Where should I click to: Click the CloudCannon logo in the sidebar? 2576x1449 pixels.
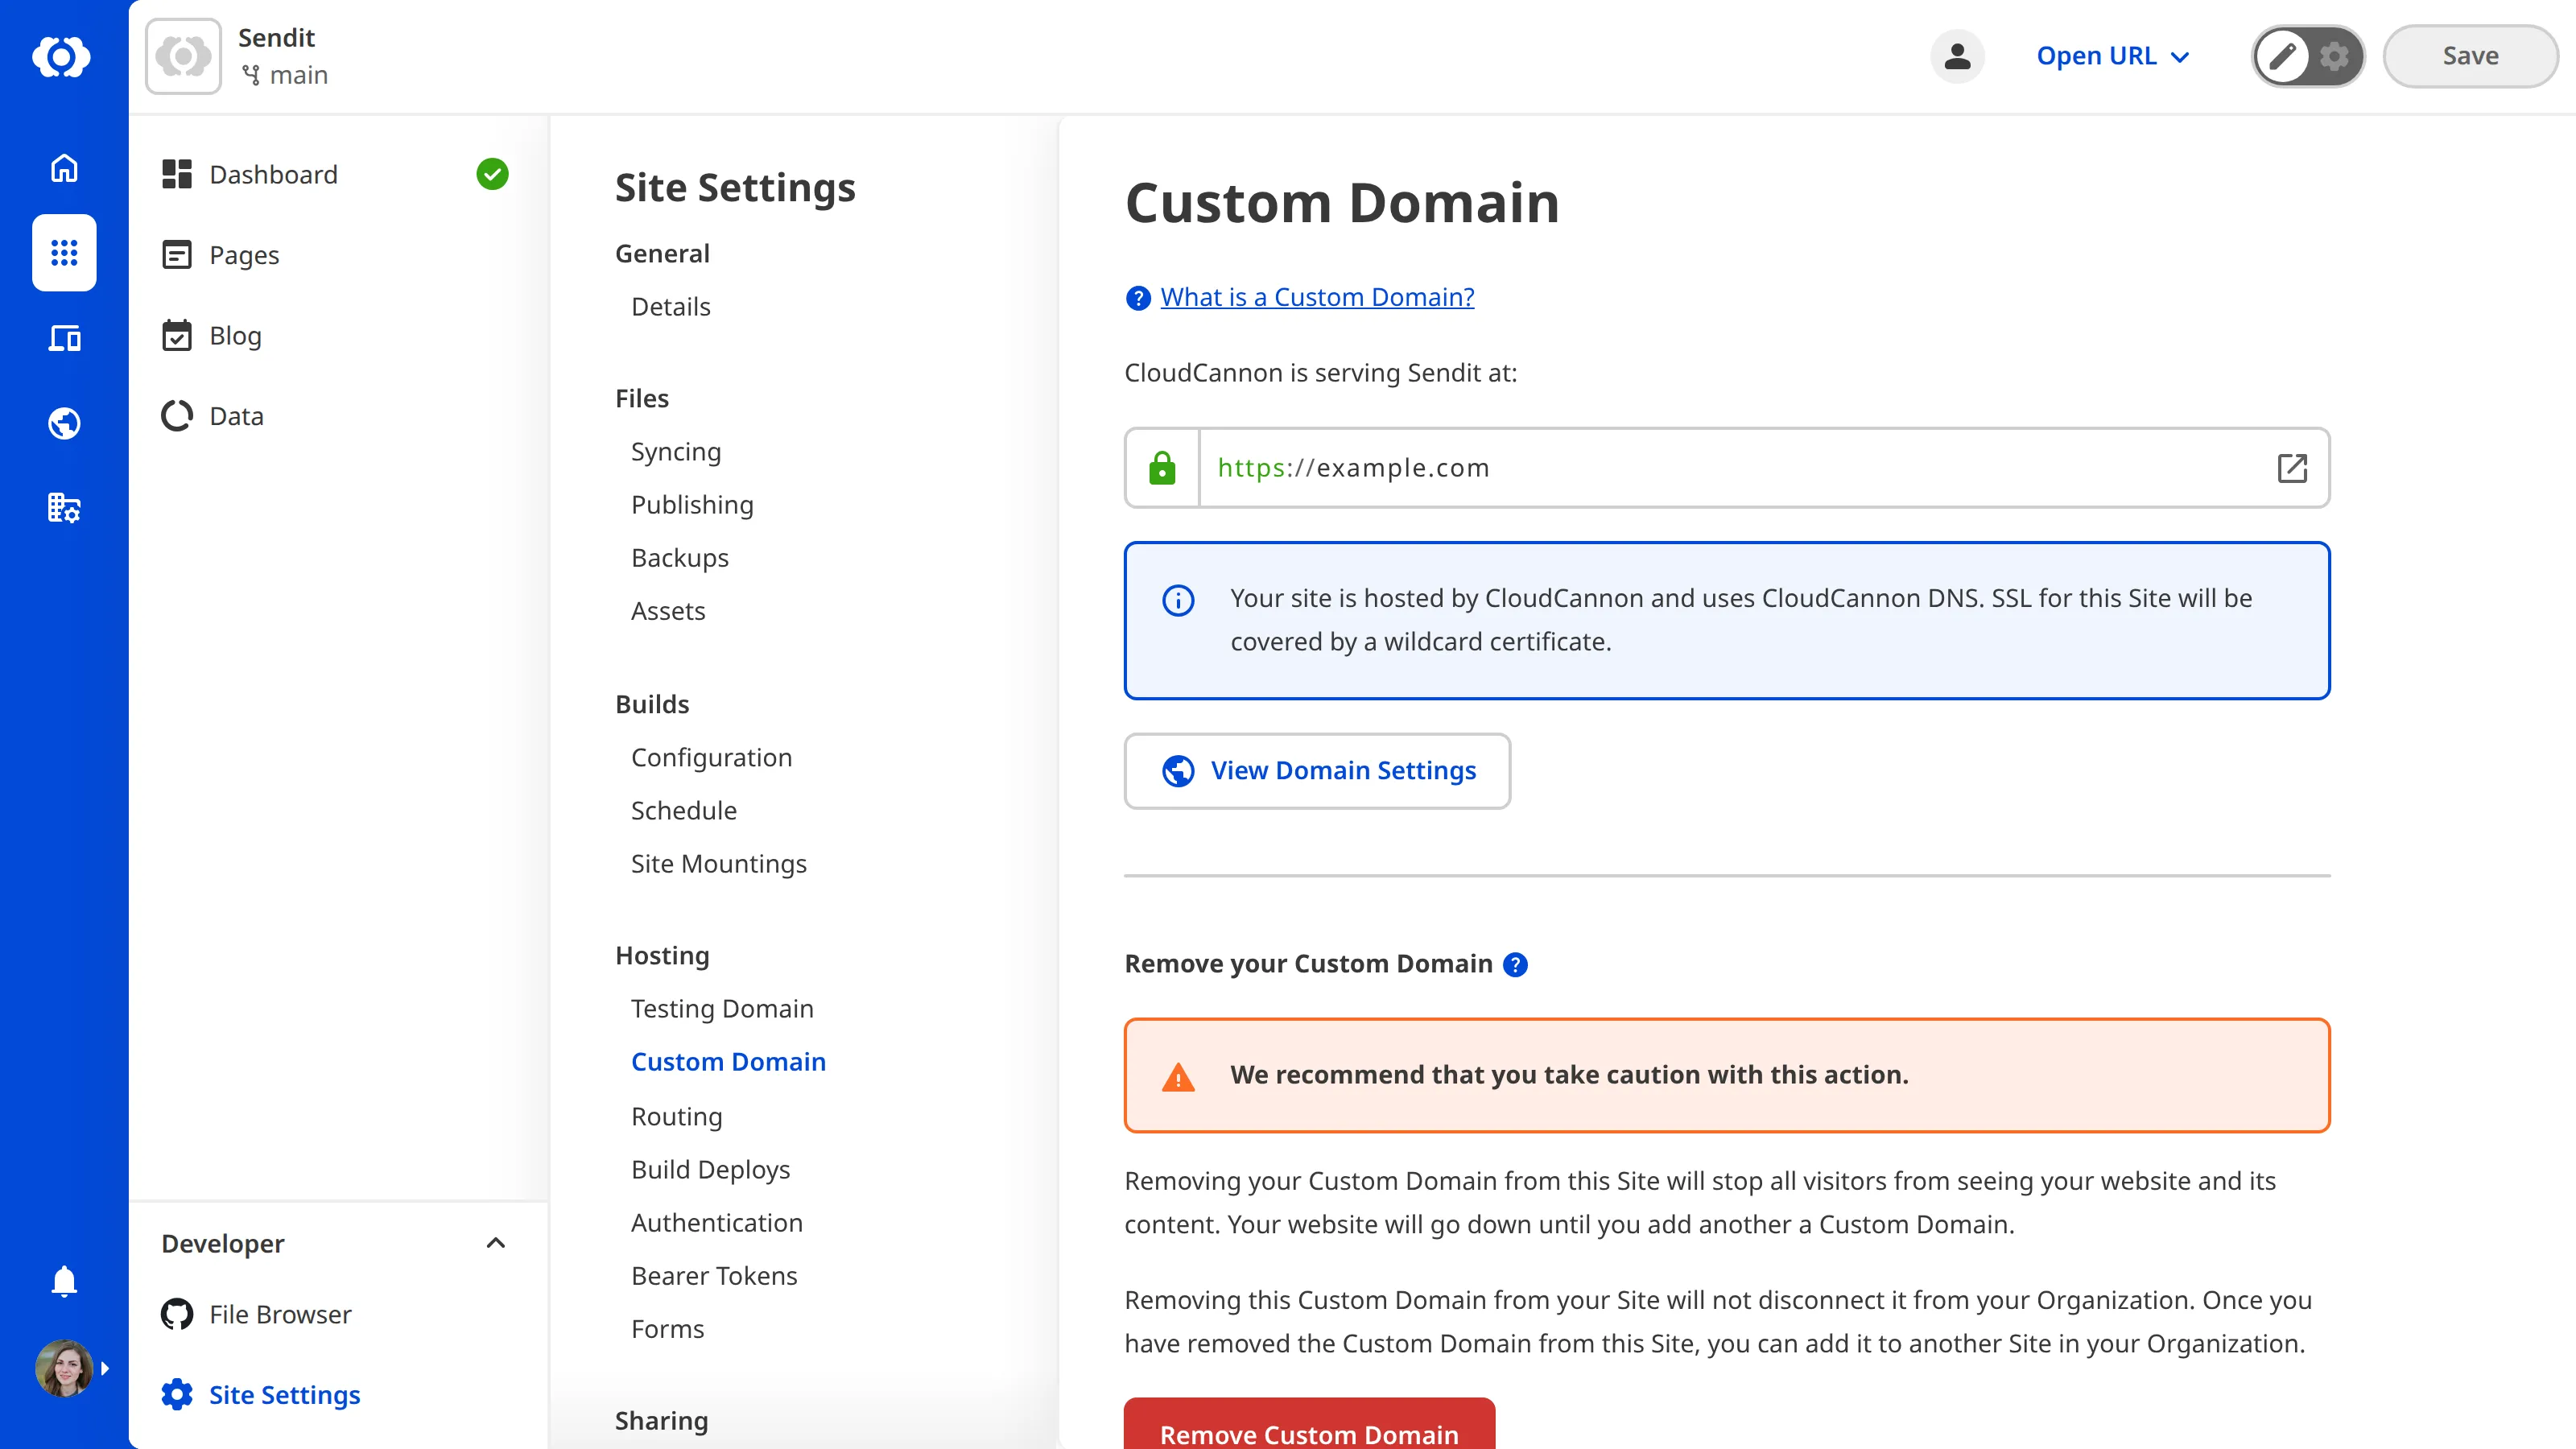[x=63, y=56]
